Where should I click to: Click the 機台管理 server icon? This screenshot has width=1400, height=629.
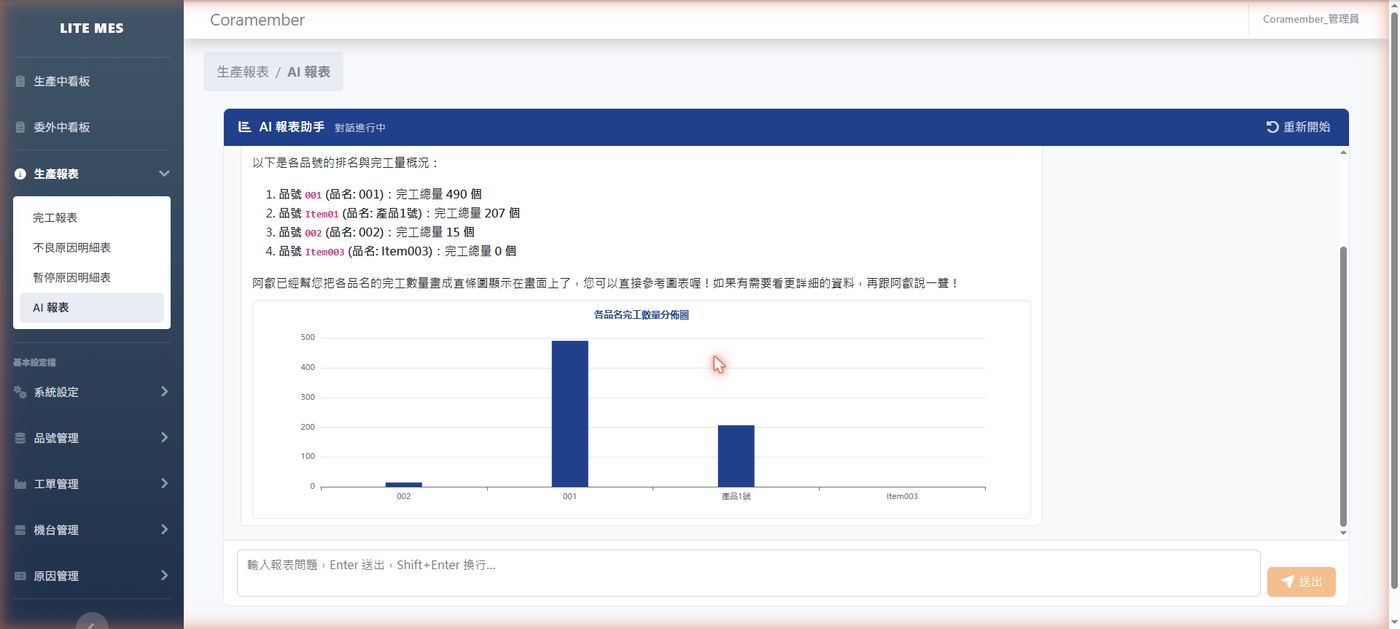(x=20, y=530)
